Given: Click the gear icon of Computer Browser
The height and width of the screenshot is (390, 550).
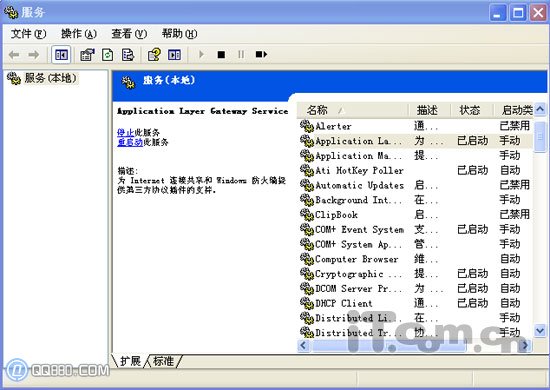Looking at the screenshot, I should click(307, 259).
